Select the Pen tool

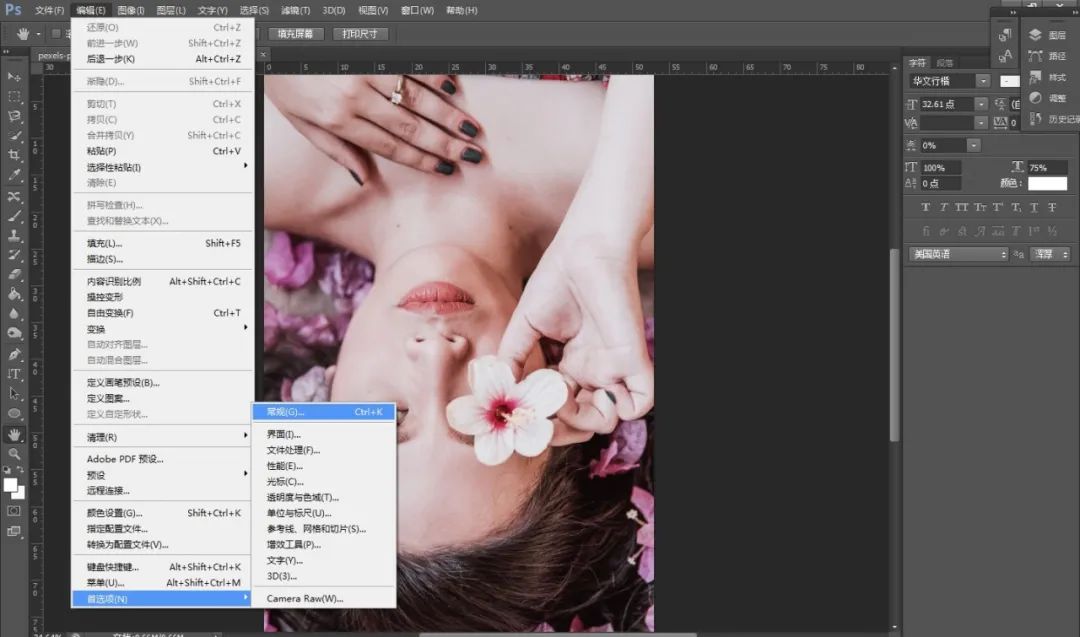[14, 355]
